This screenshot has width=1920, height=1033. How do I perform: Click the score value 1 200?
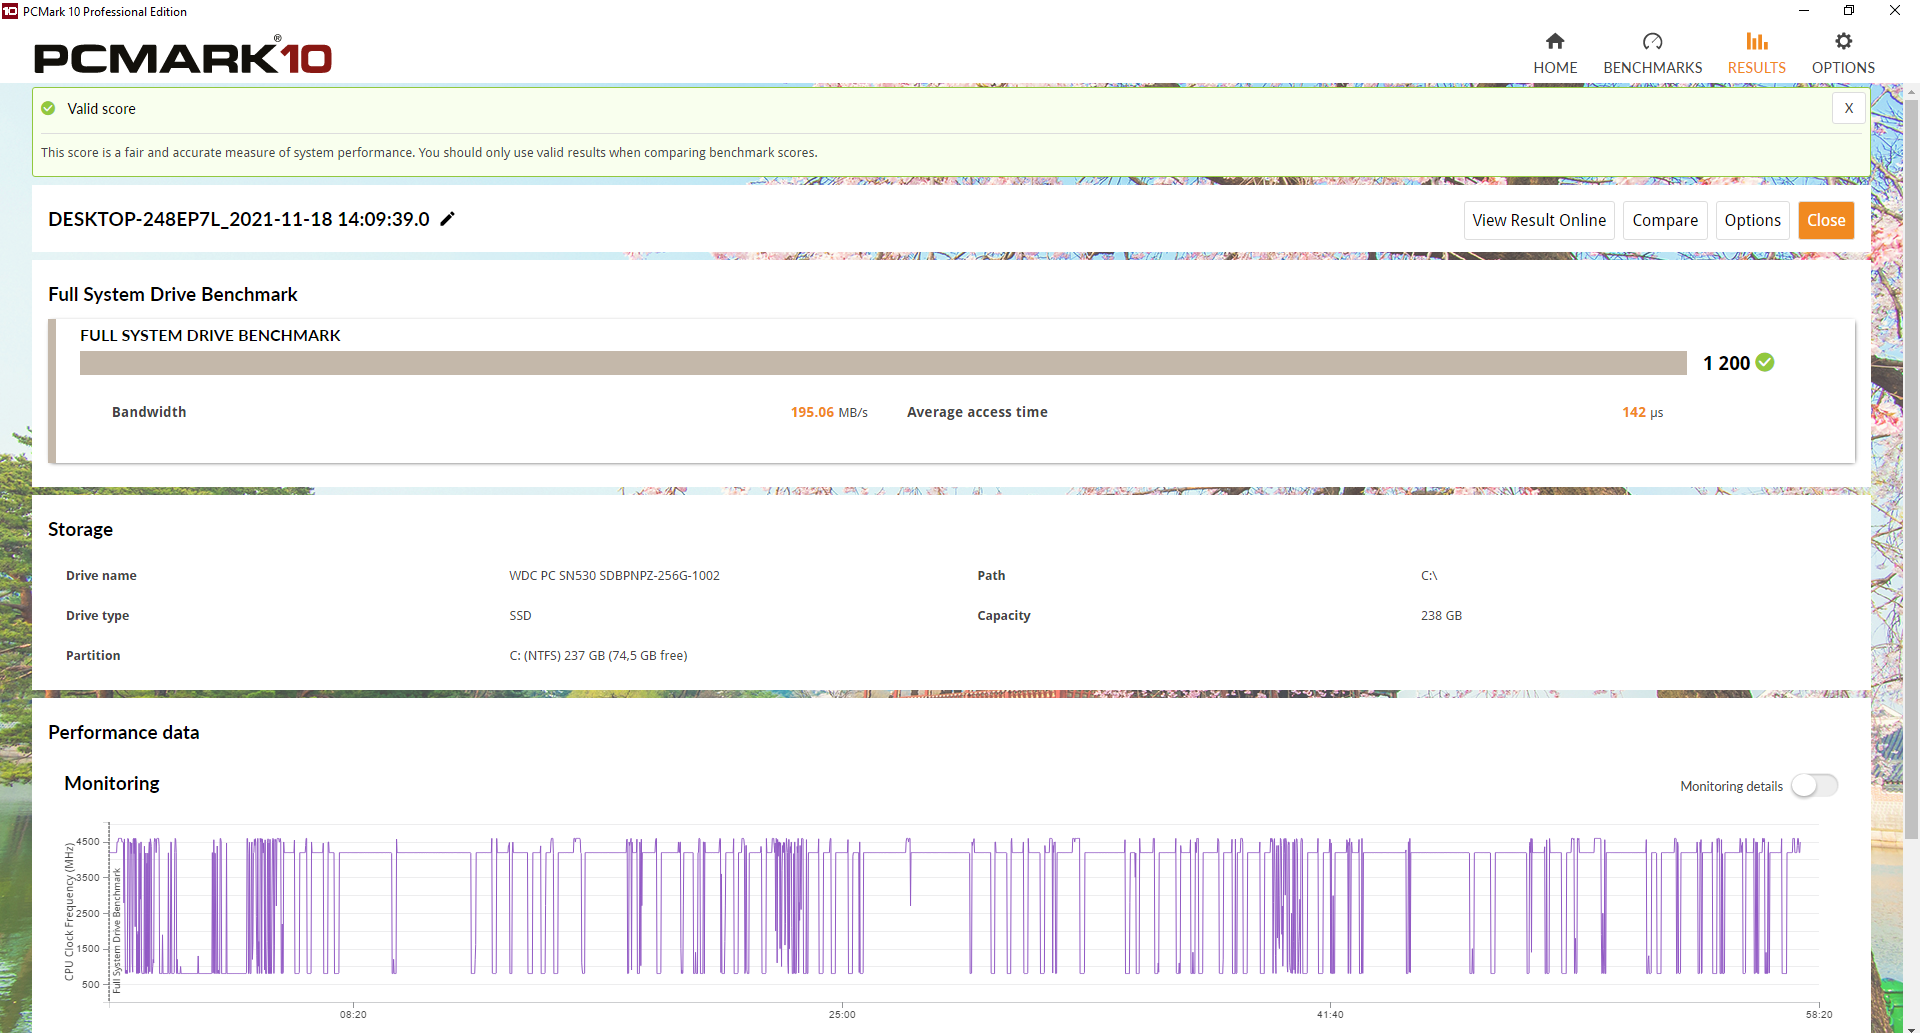1726,363
